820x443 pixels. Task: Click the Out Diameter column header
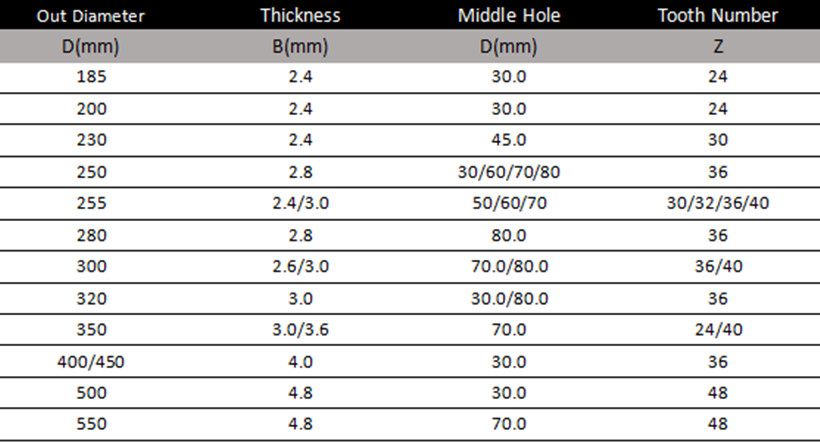click(x=90, y=16)
